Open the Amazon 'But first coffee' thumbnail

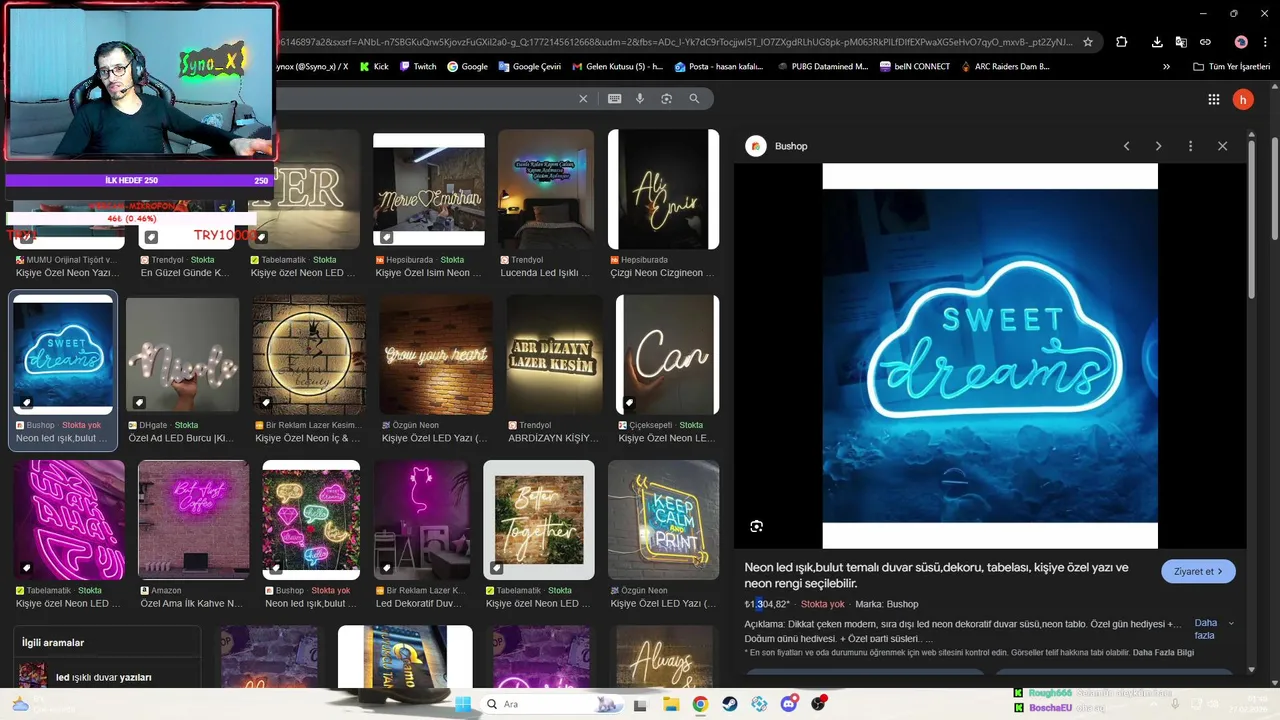click(193, 520)
